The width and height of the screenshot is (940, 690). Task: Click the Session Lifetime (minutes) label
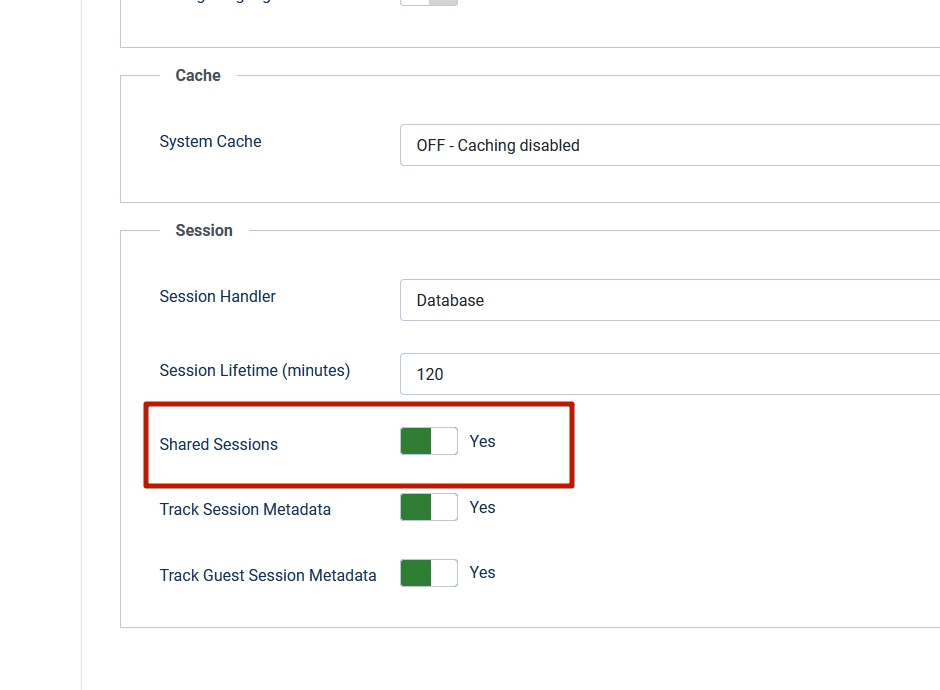tap(254, 371)
